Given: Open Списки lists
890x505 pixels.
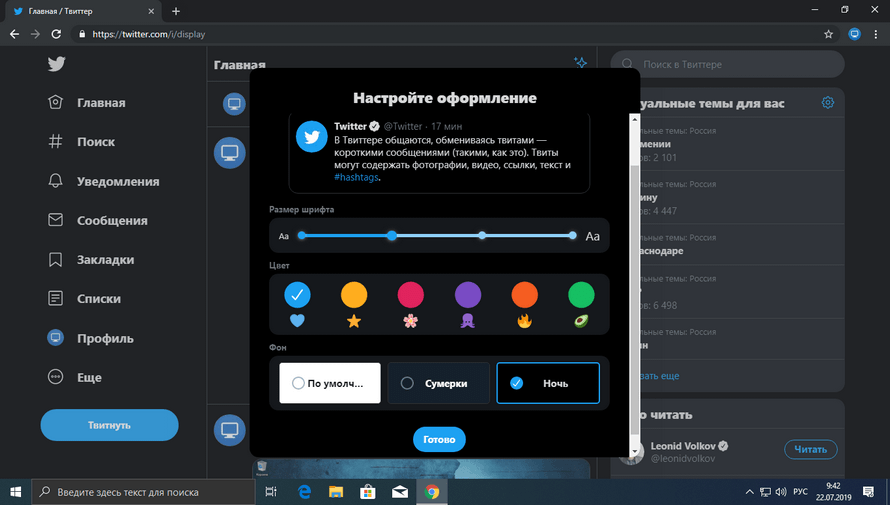Looking at the screenshot, I should pyautogui.click(x=85, y=298).
